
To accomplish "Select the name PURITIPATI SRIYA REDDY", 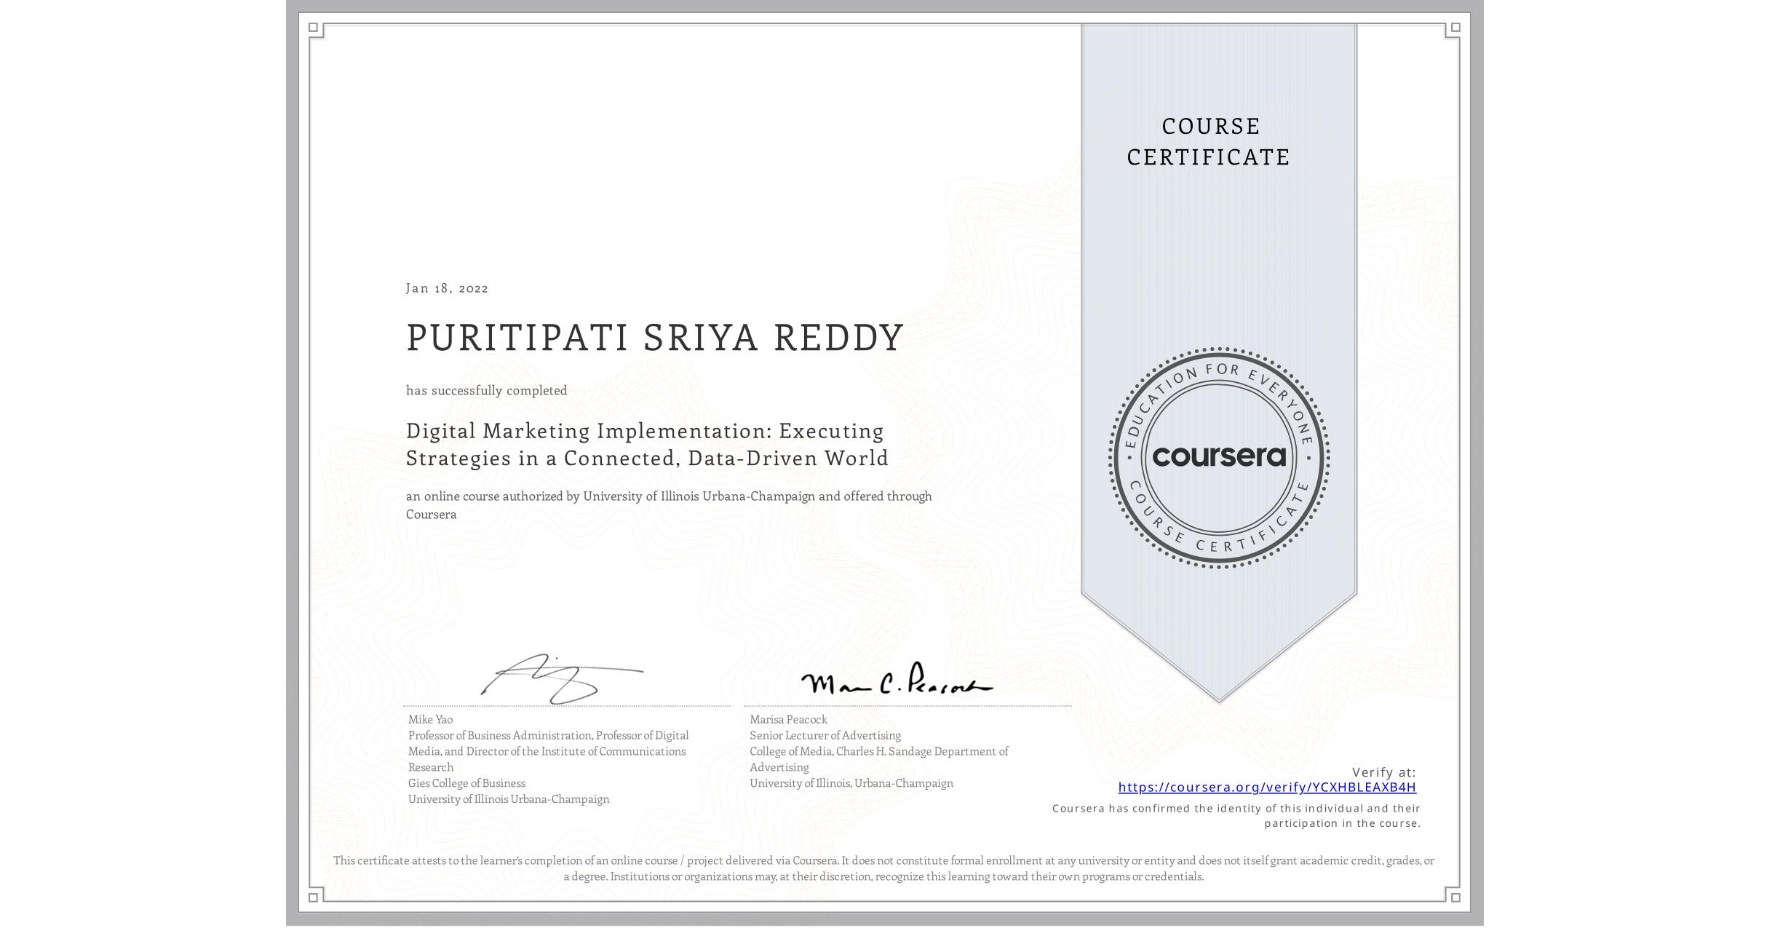I will tap(655, 338).
